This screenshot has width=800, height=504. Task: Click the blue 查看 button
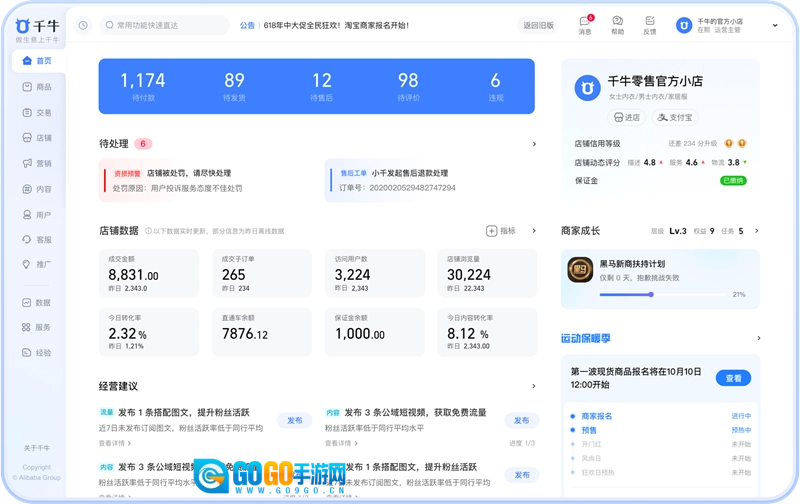click(733, 378)
